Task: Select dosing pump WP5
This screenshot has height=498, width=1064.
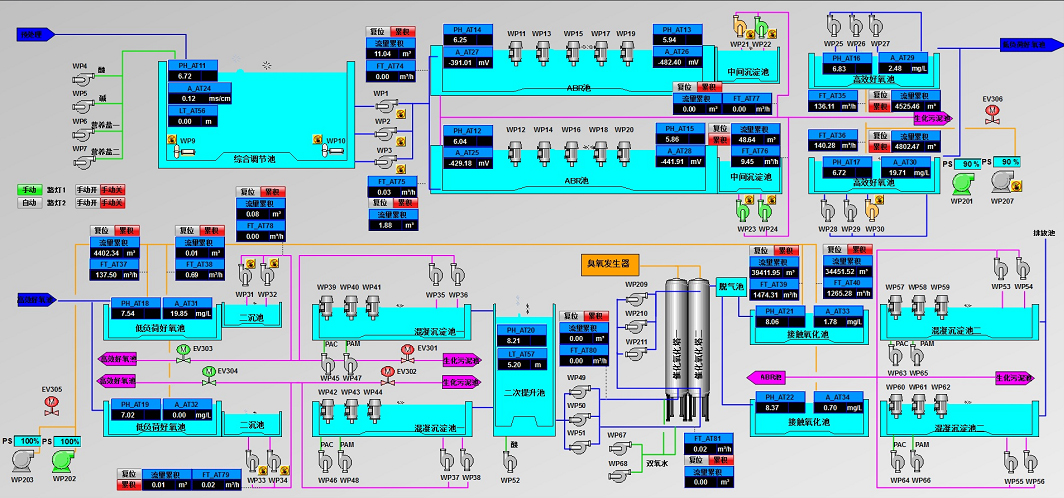Action: 83,107
